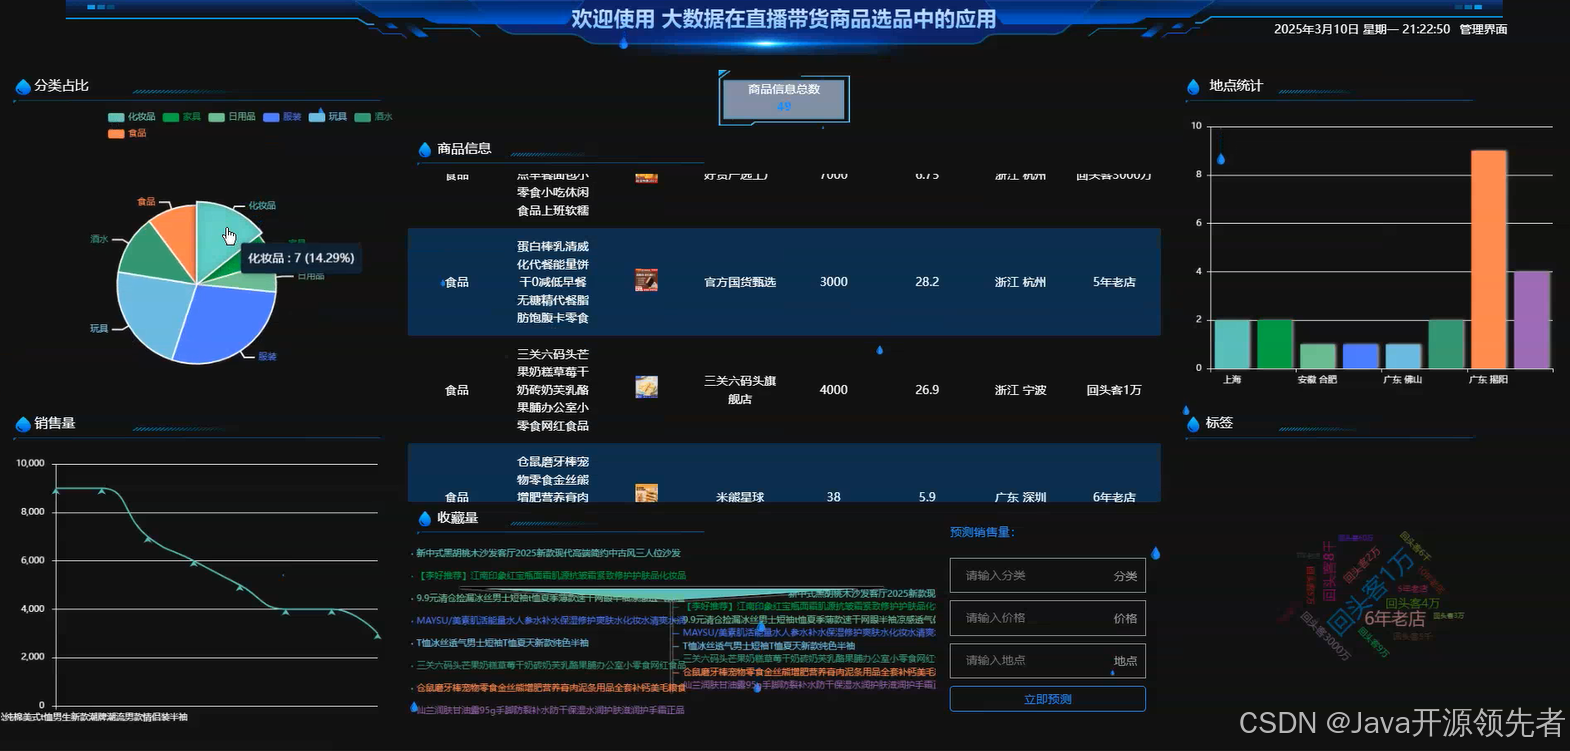Screen dimensions: 1570x751
Task: Focus the 请输入地点 input field
Action: click(x=1047, y=660)
